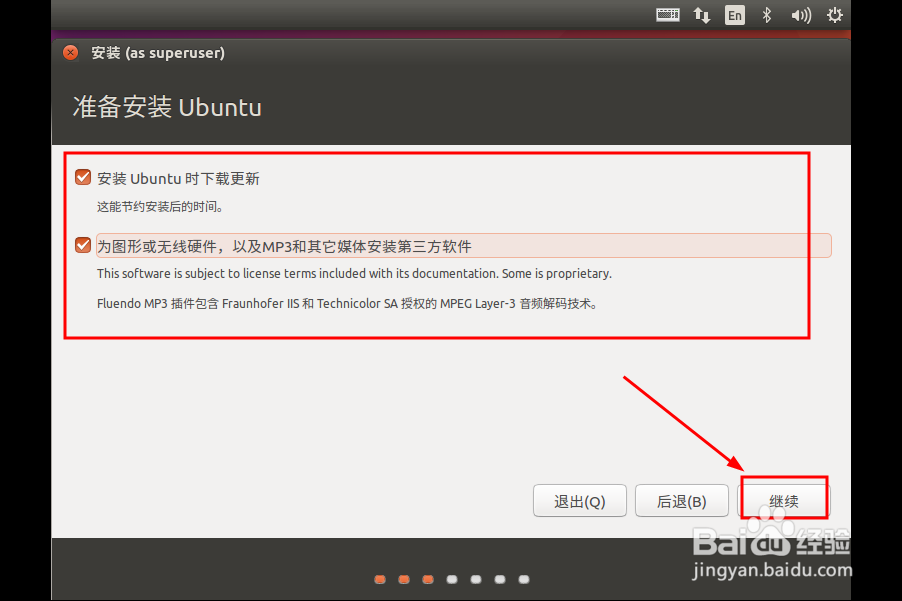Click the text 这能节约安装后的时间。
Screen dimensions: 902x601
pos(160,206)
